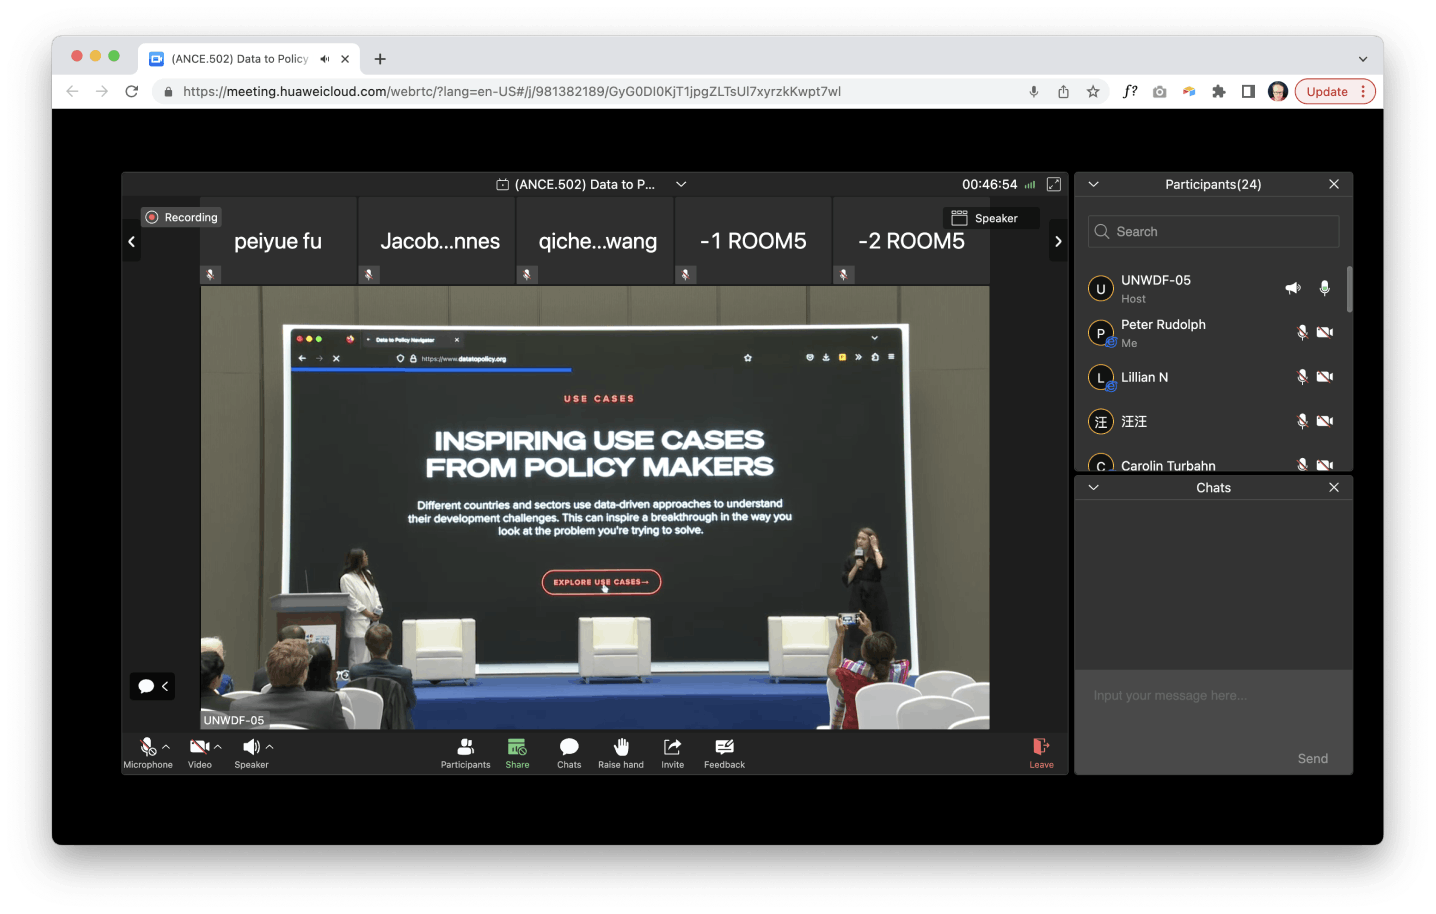Image resolution: width=1436 pixels, height=914 pixels.
Task: Enter fullscreen using the expand icon
Action: (1054, 184)
